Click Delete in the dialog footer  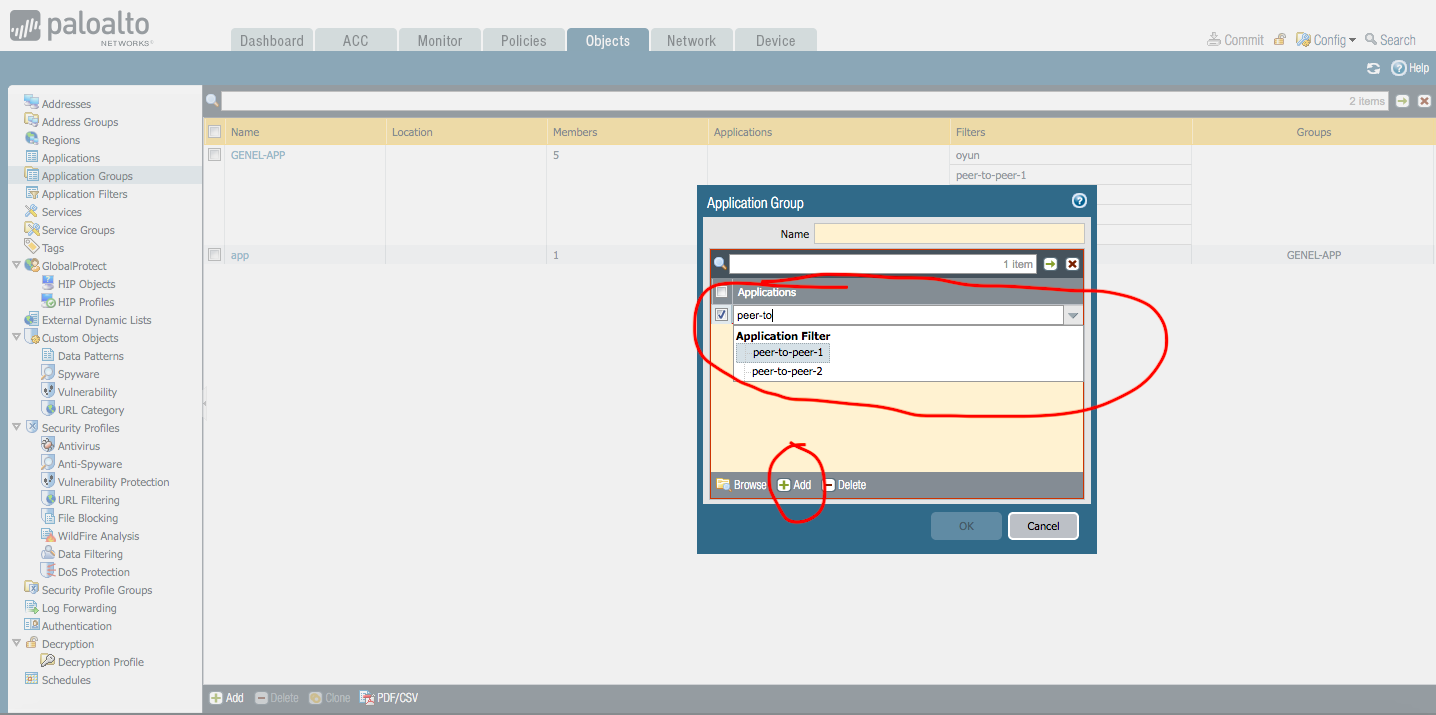coord(844,485)
